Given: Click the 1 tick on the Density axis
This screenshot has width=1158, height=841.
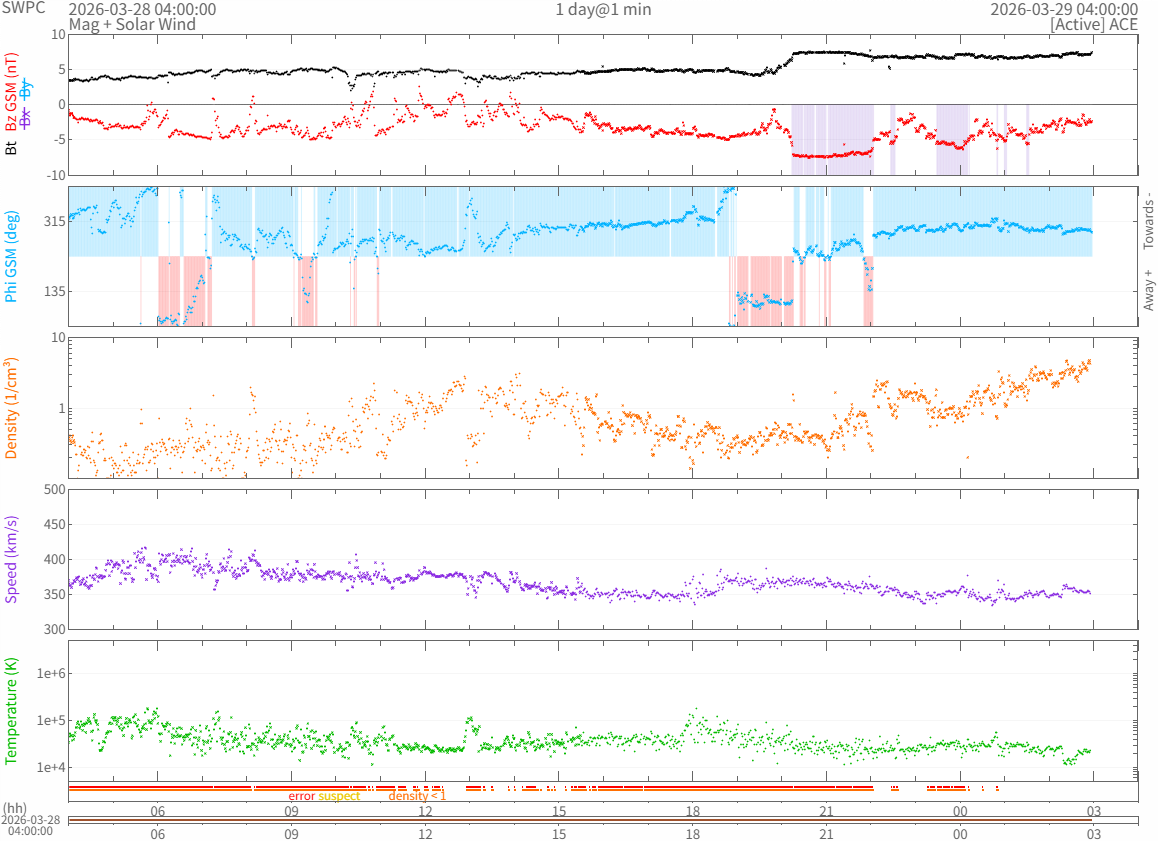Looking at the screenshot, I should pyautogui.click(x=62, y=408).
